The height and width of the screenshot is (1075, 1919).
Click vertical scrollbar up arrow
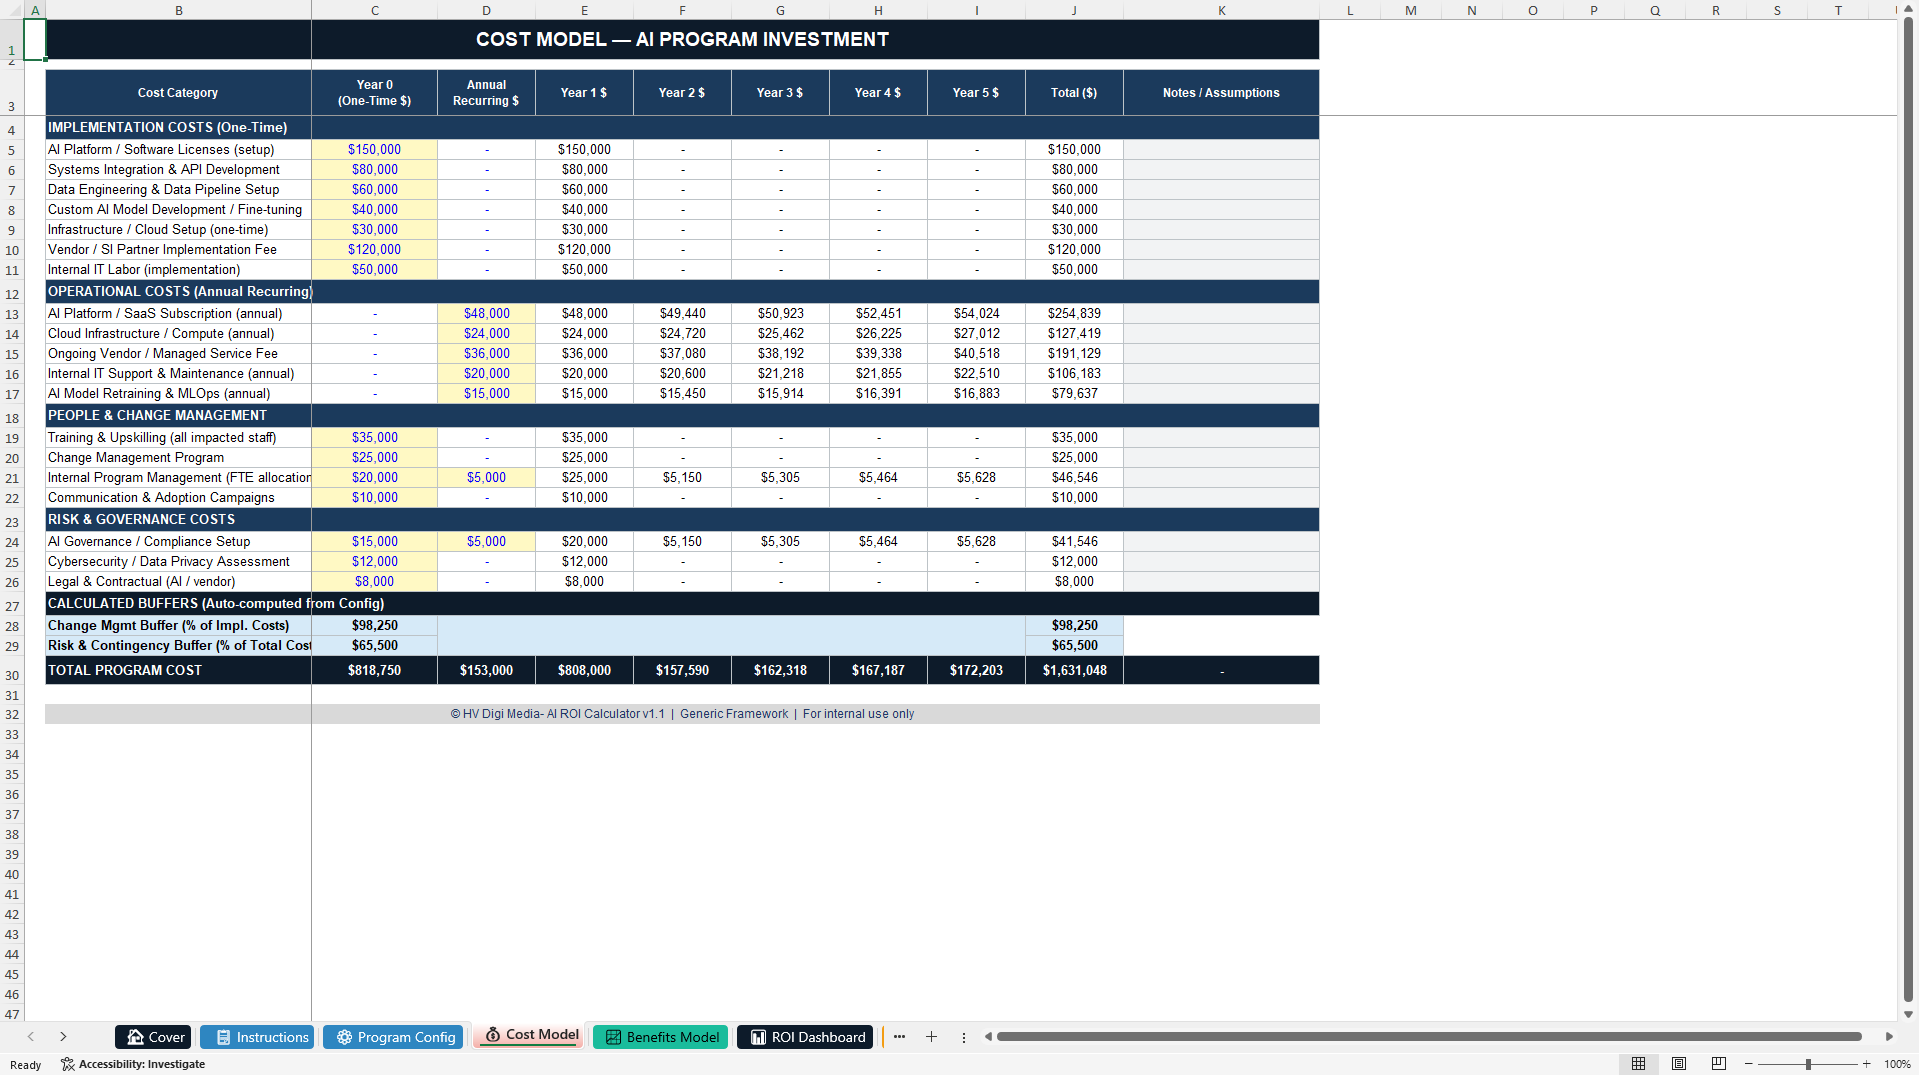pos(1908,7)
